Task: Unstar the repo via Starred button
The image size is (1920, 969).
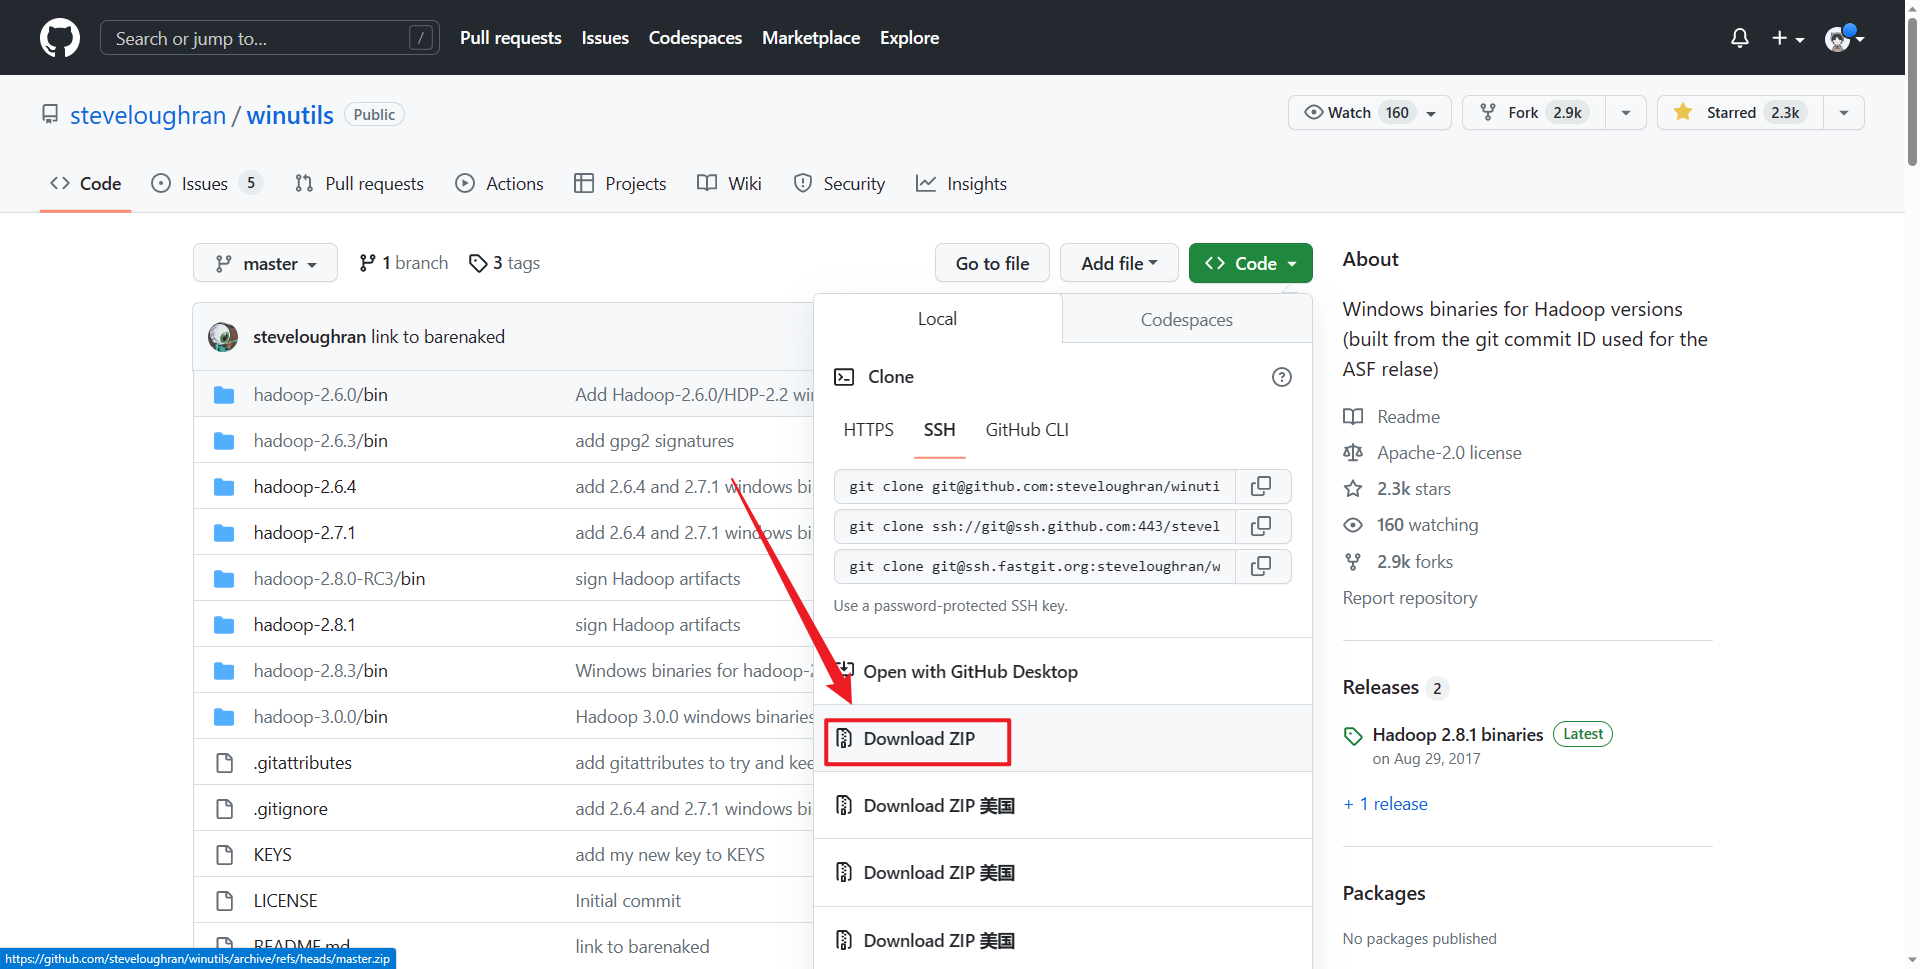Action: click(x=1740, y=113)
